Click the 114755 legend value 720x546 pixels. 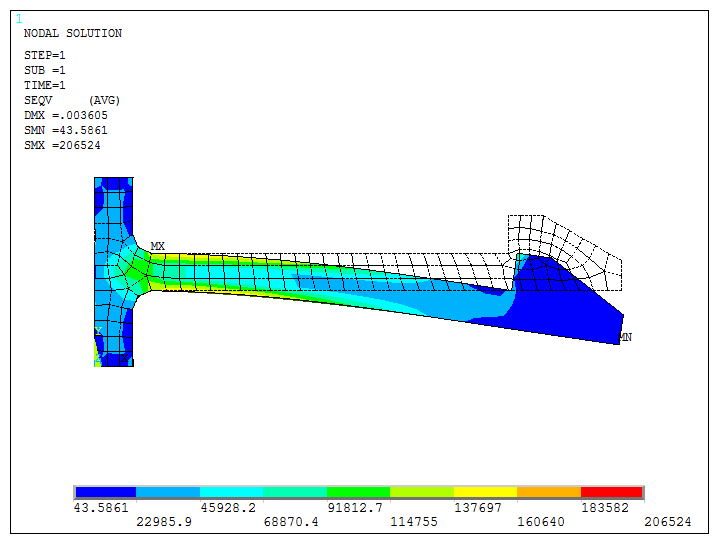413,522
